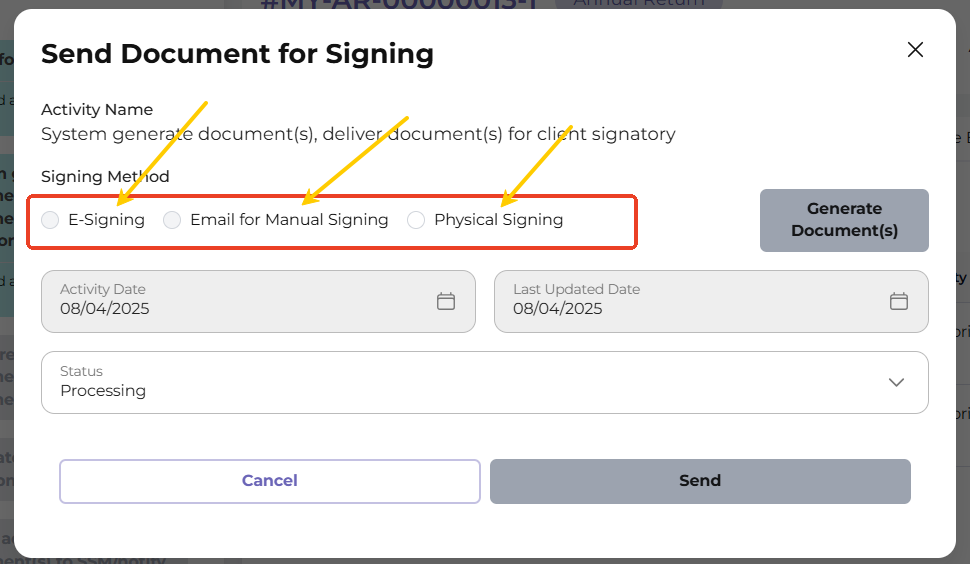Click the Generate Document(s) button
The image size is (970, 564).
coord(844,220)
